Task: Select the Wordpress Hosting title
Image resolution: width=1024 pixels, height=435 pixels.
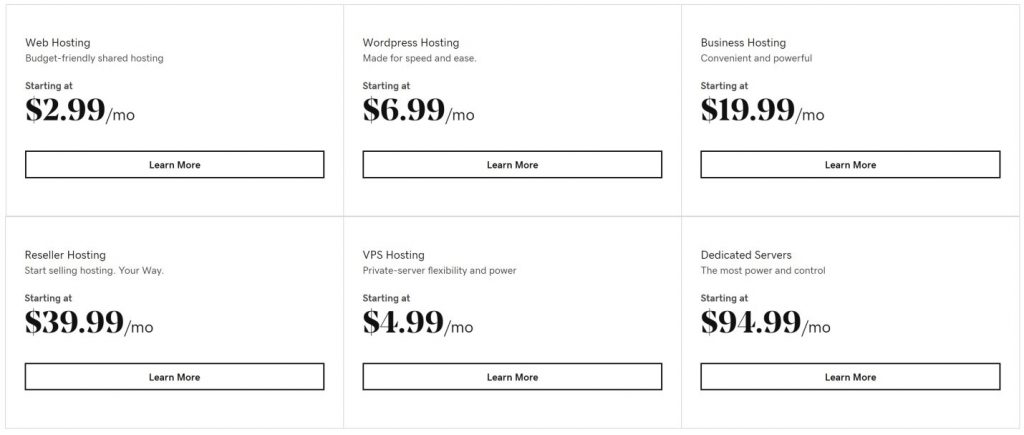Action: pyautogui.click(x=411, y=42)
